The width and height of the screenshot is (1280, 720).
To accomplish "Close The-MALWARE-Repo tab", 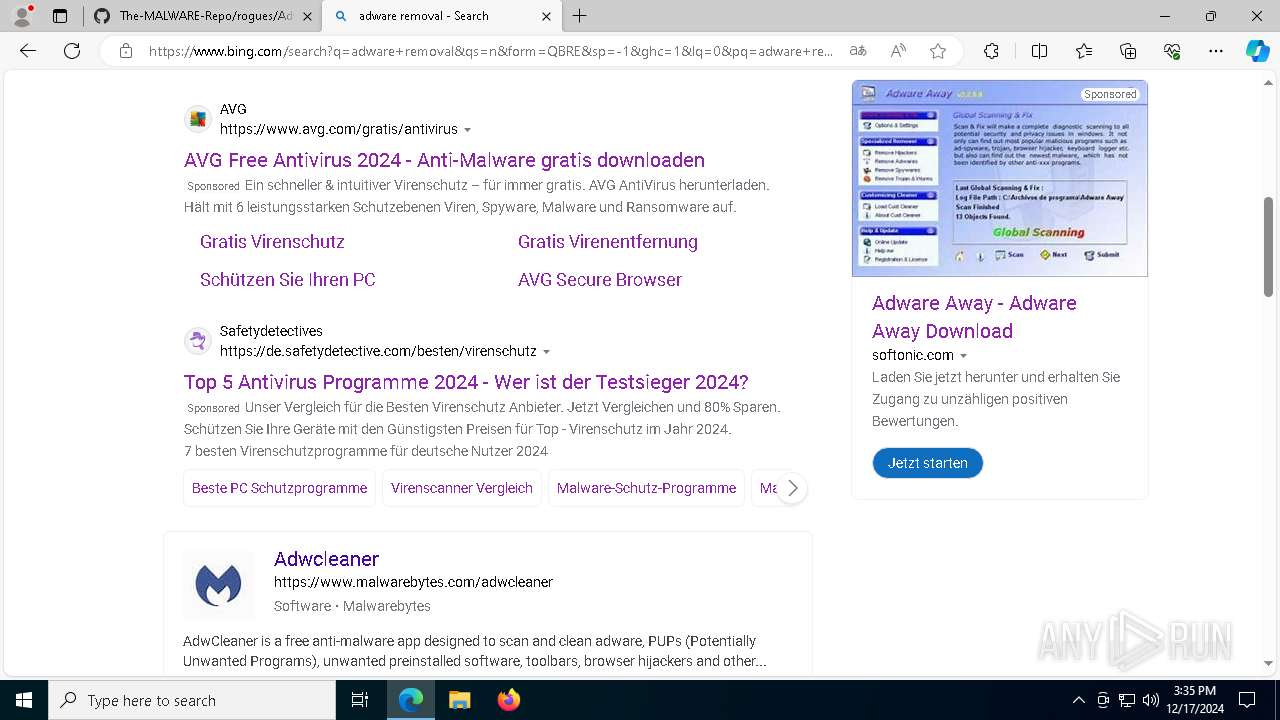I will 307,16.
